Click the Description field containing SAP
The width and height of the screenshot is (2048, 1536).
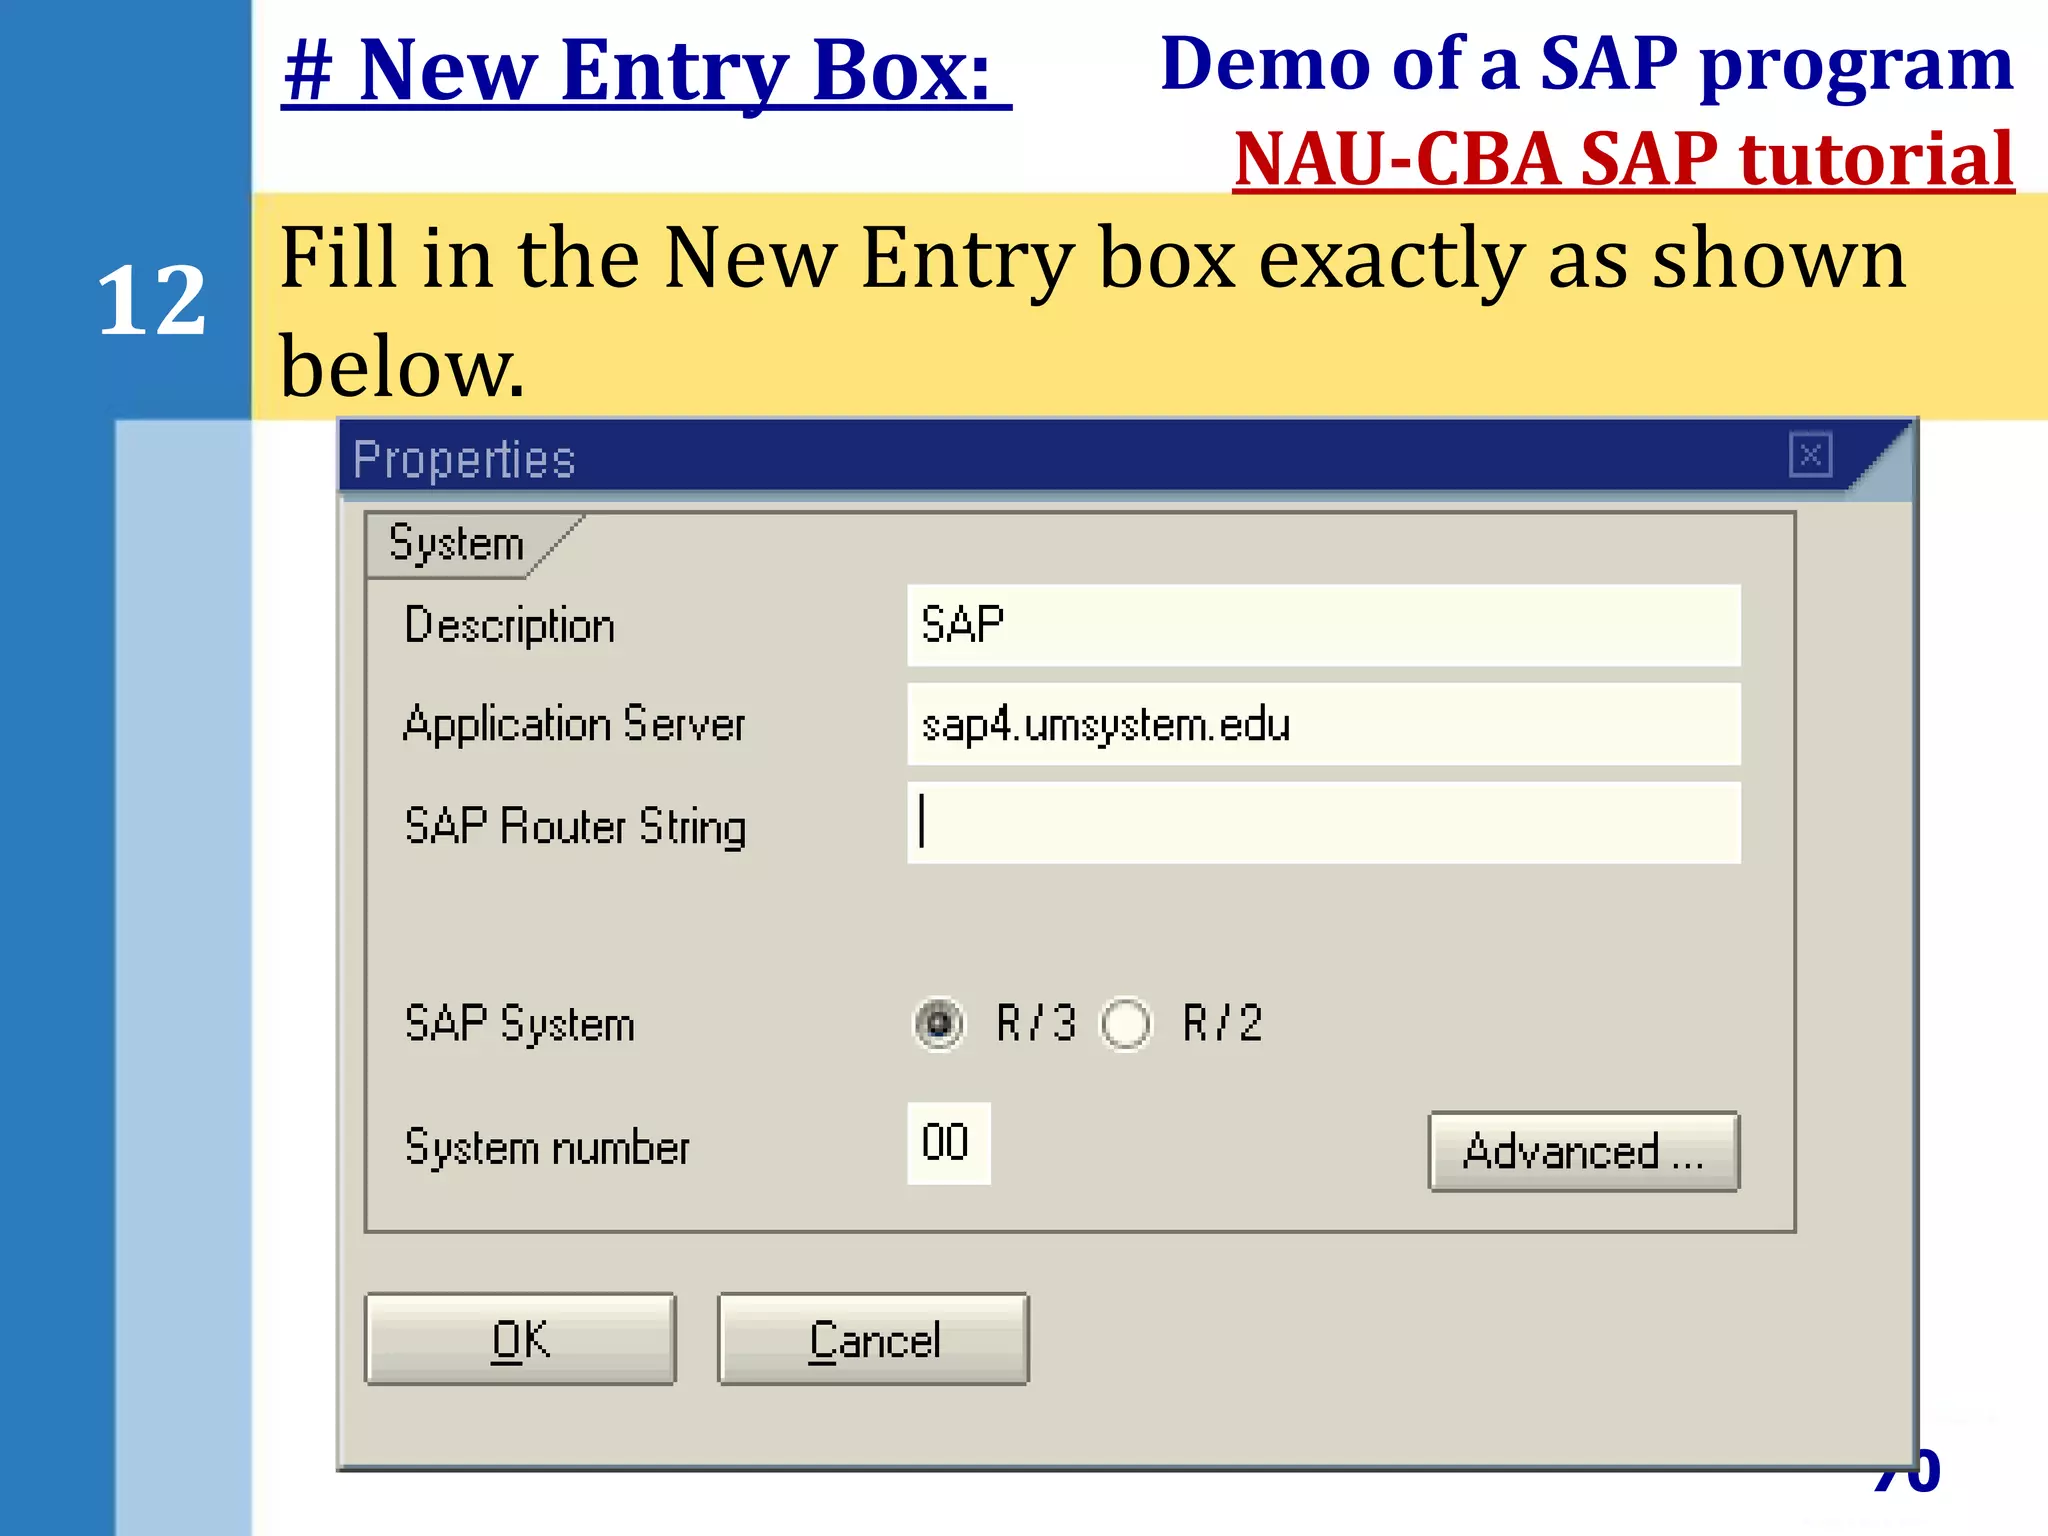pos(1323,625)
